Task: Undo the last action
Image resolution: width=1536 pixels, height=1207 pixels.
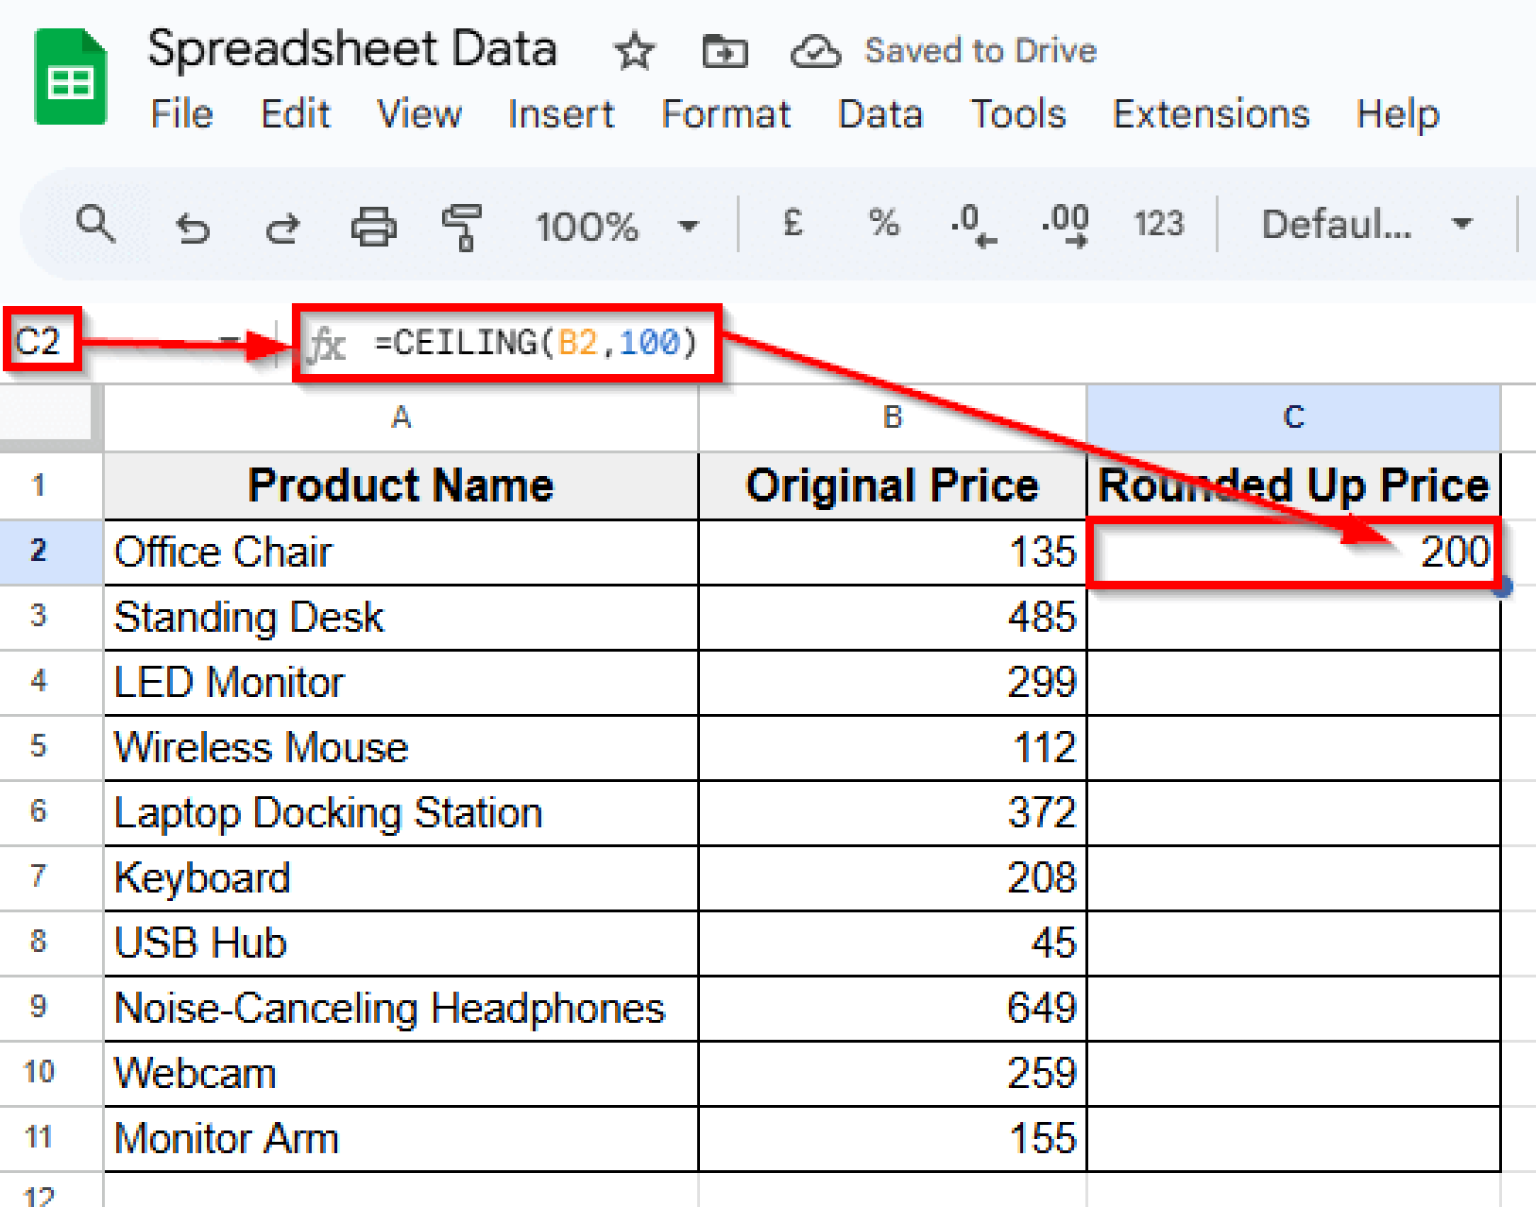Action: coord(192,226)
